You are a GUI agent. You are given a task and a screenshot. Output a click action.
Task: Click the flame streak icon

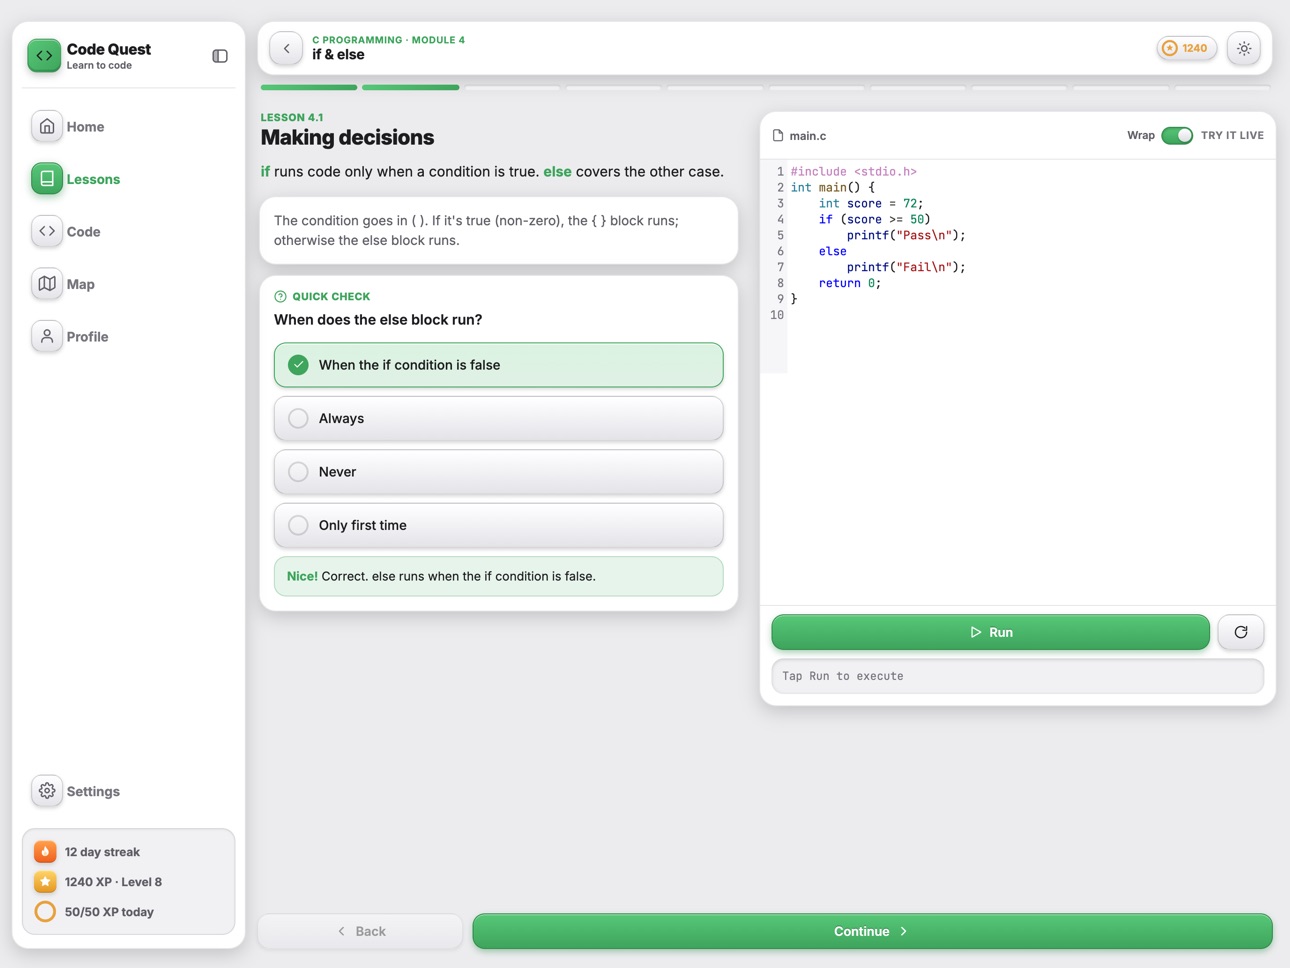click(45, 852)
